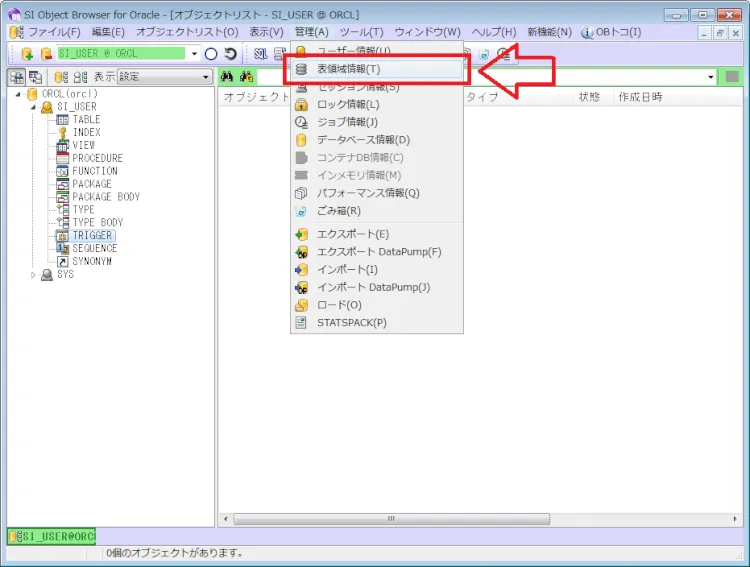Click the SI_USER@ORCL window tab at the bottom
This screenshot has width=750, height=567.
coord(52,537)
